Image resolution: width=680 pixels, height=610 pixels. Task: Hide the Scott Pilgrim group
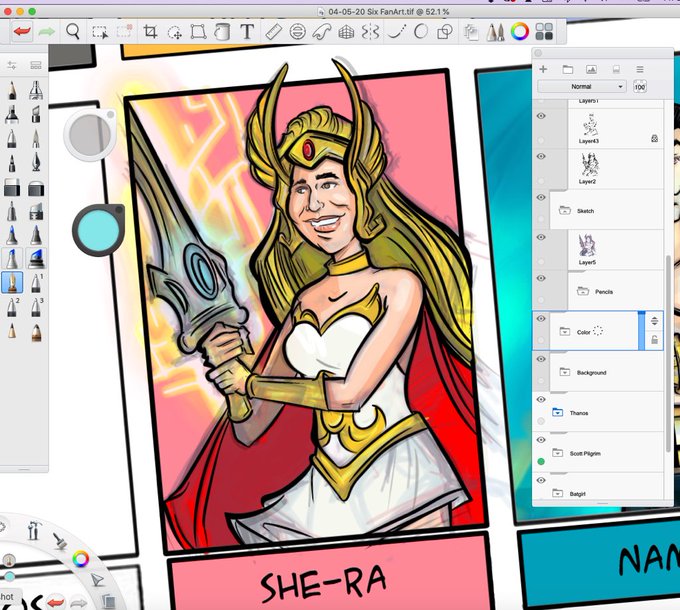point(541,440)
